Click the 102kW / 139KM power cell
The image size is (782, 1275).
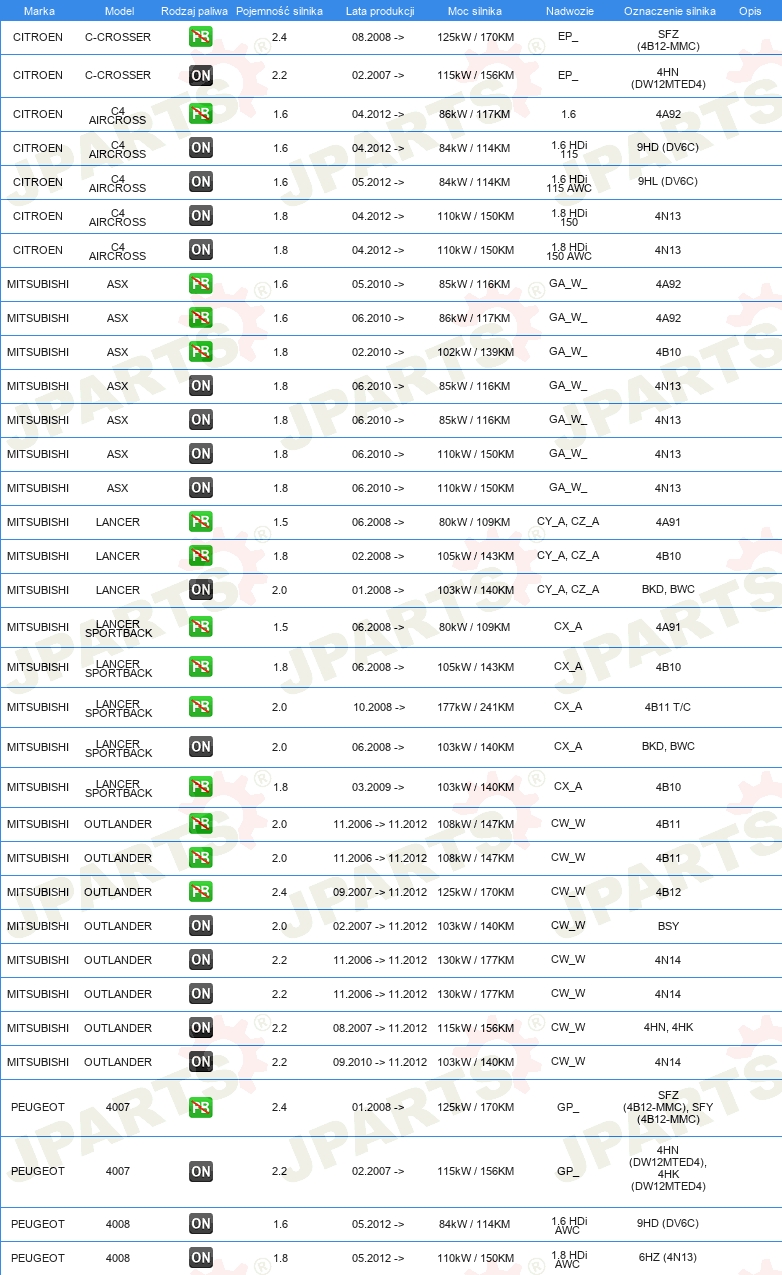(x=475, y=352)
